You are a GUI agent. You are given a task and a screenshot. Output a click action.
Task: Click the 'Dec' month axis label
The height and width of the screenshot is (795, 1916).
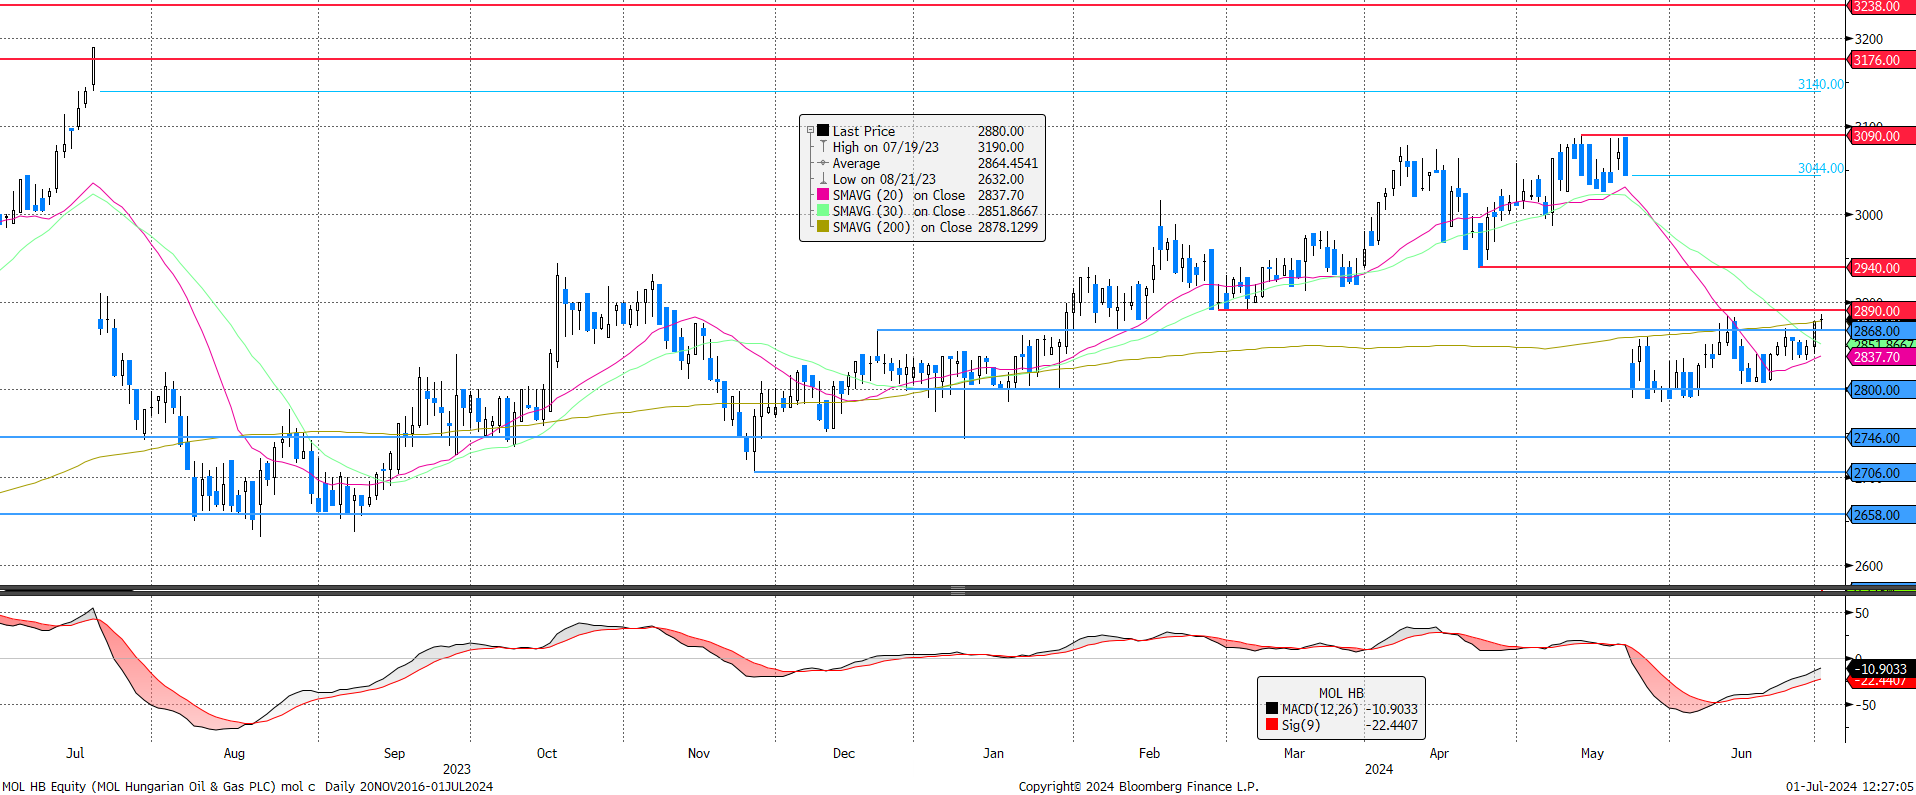844,753
